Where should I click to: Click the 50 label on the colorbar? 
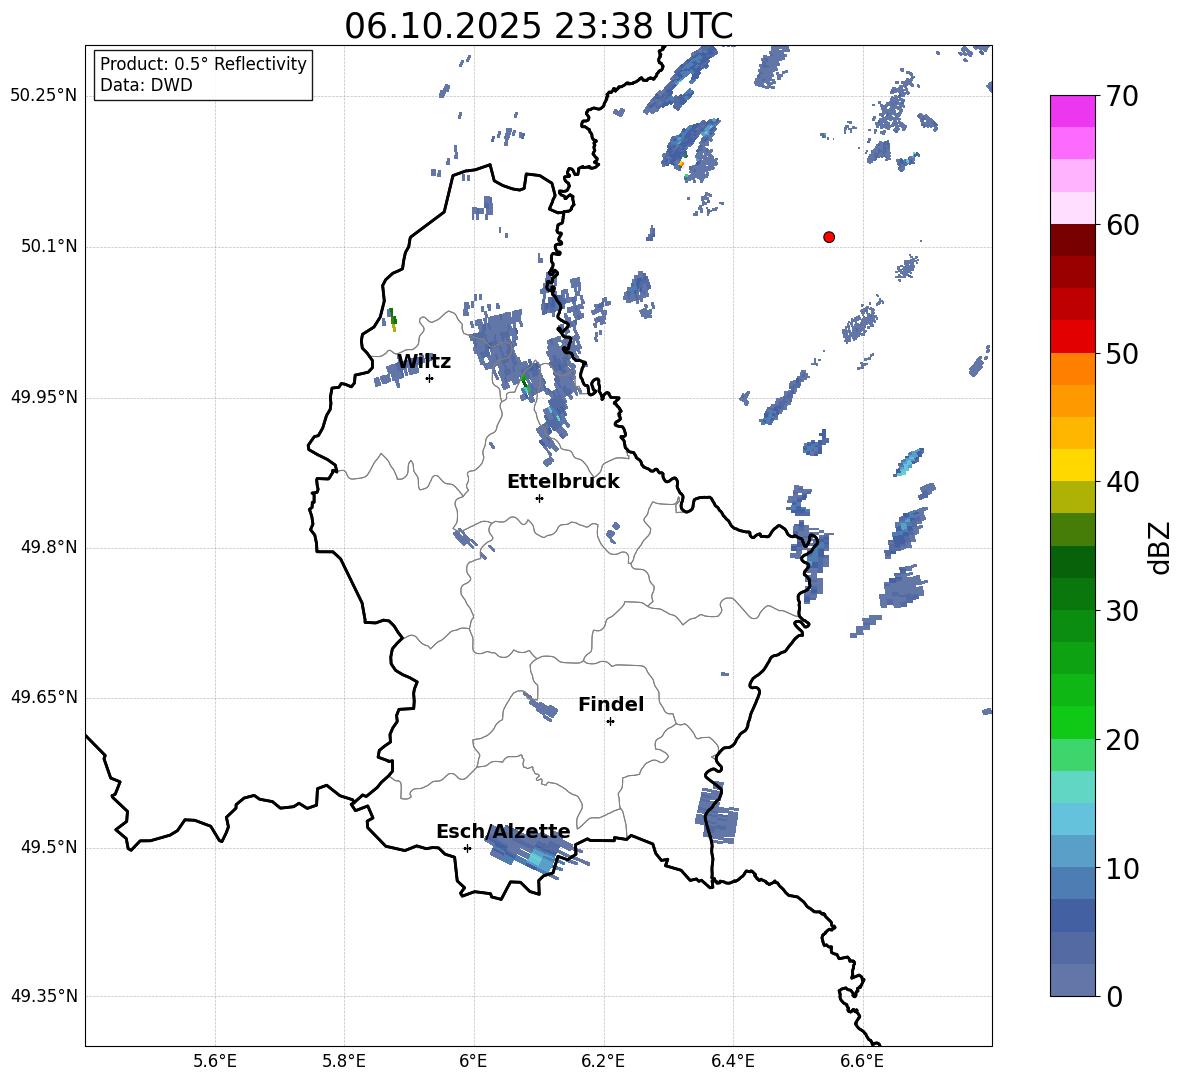pos(1123,354)
